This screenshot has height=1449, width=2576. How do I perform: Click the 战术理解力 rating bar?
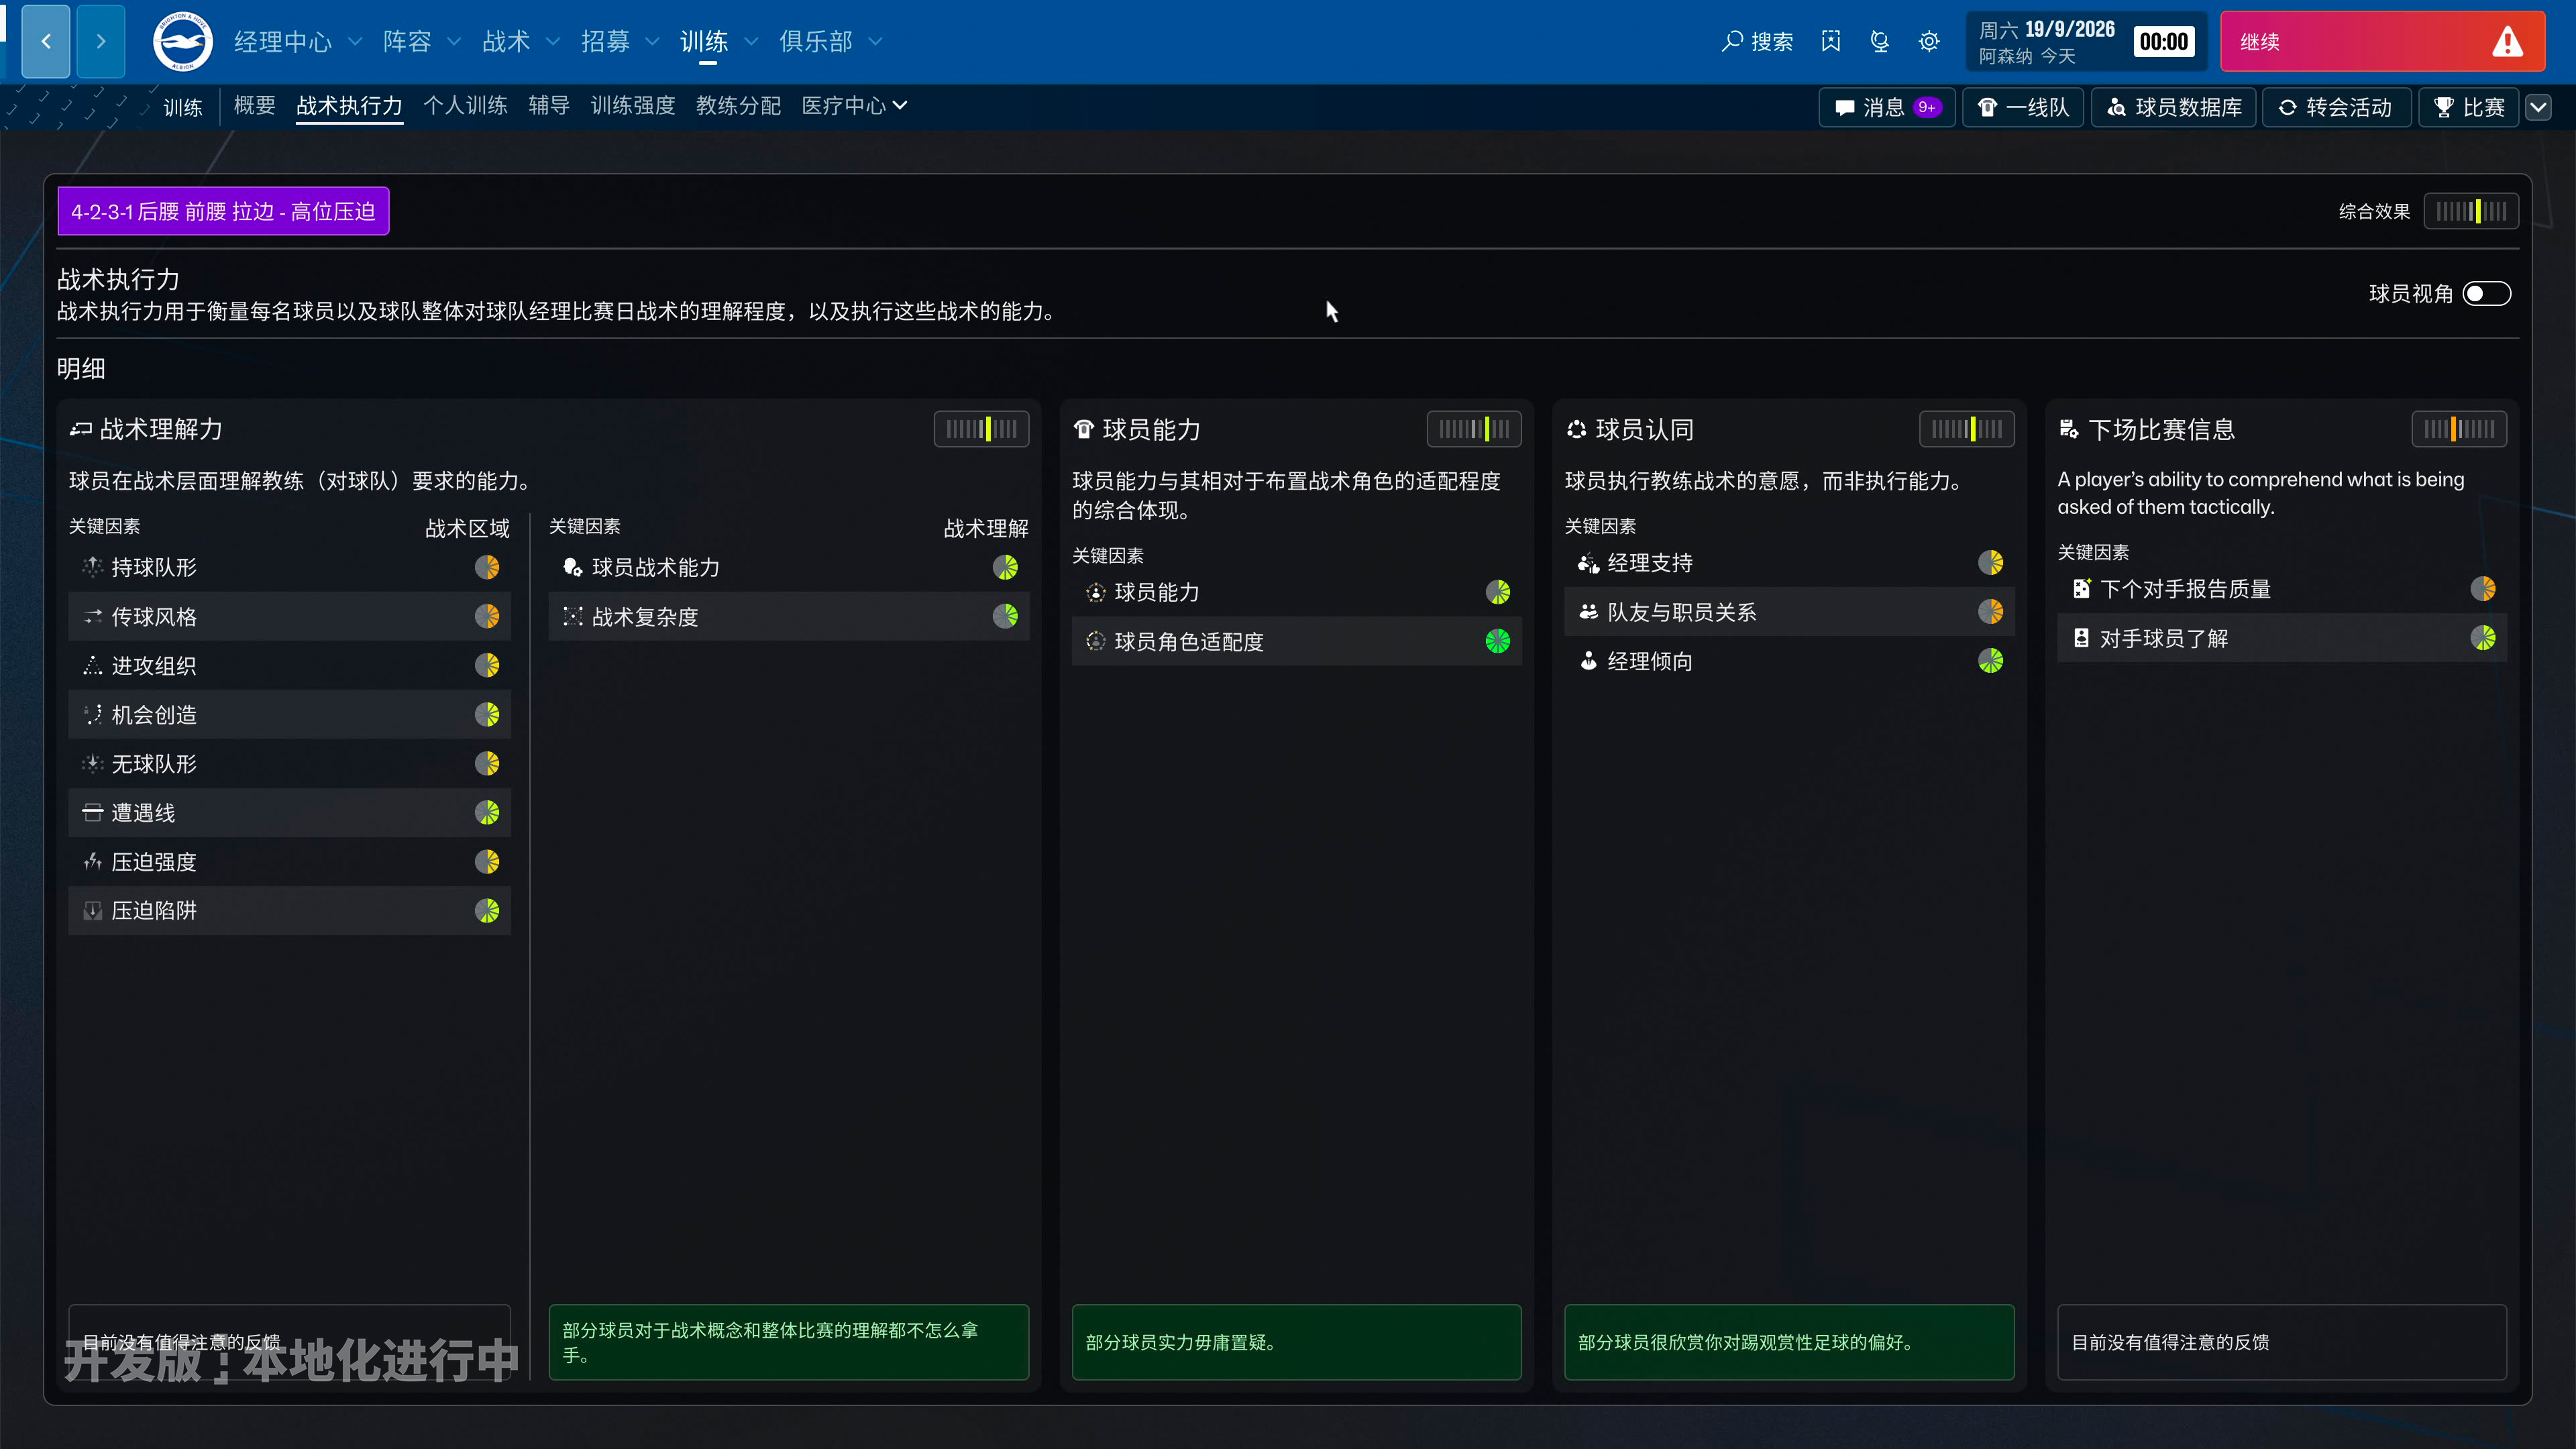coord(981,429)
